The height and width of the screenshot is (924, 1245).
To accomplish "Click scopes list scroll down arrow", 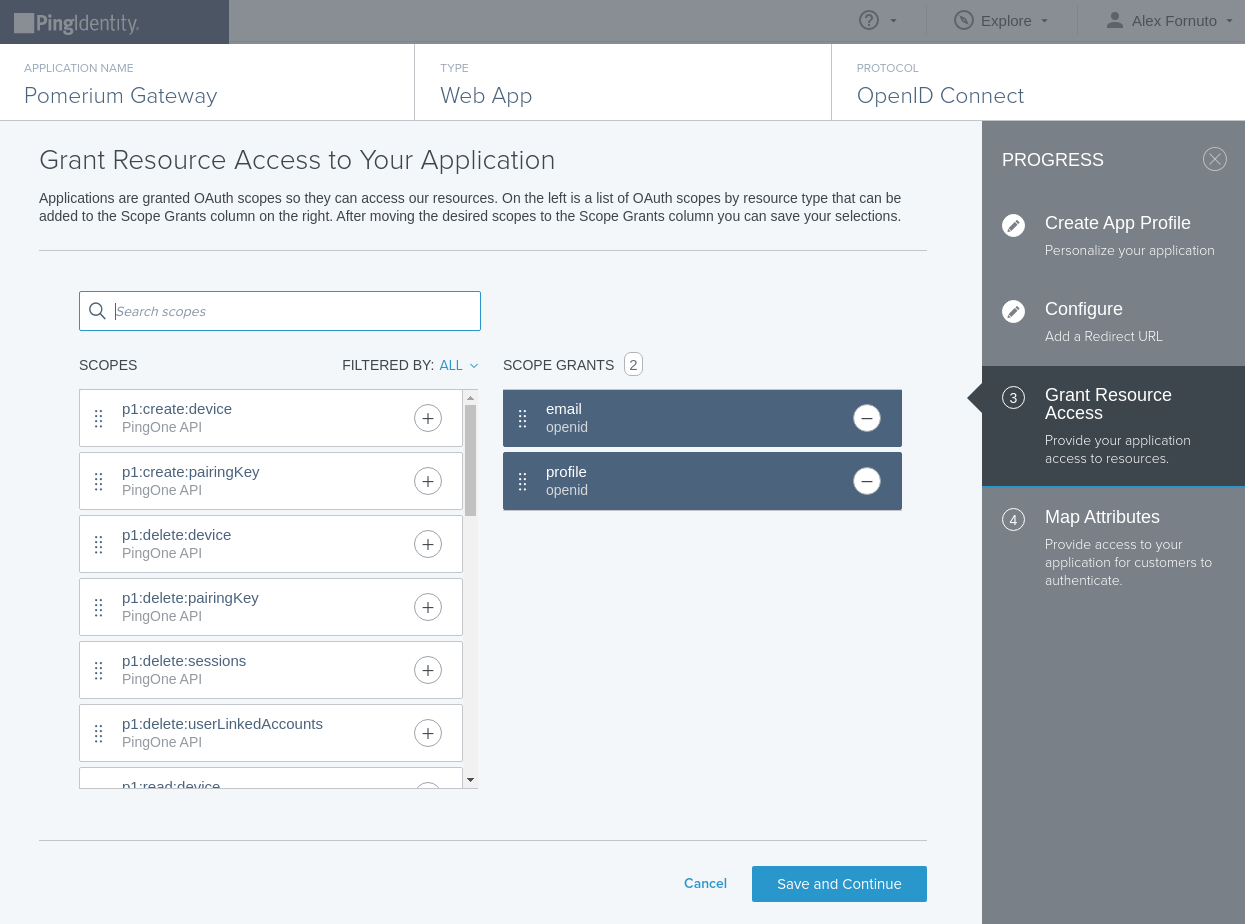I will click(x=470, y=780).
